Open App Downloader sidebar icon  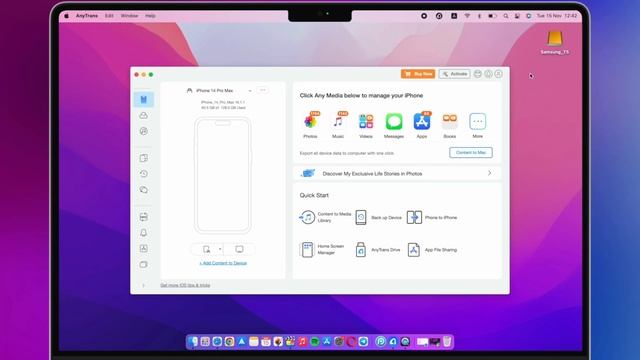[144, 249]
